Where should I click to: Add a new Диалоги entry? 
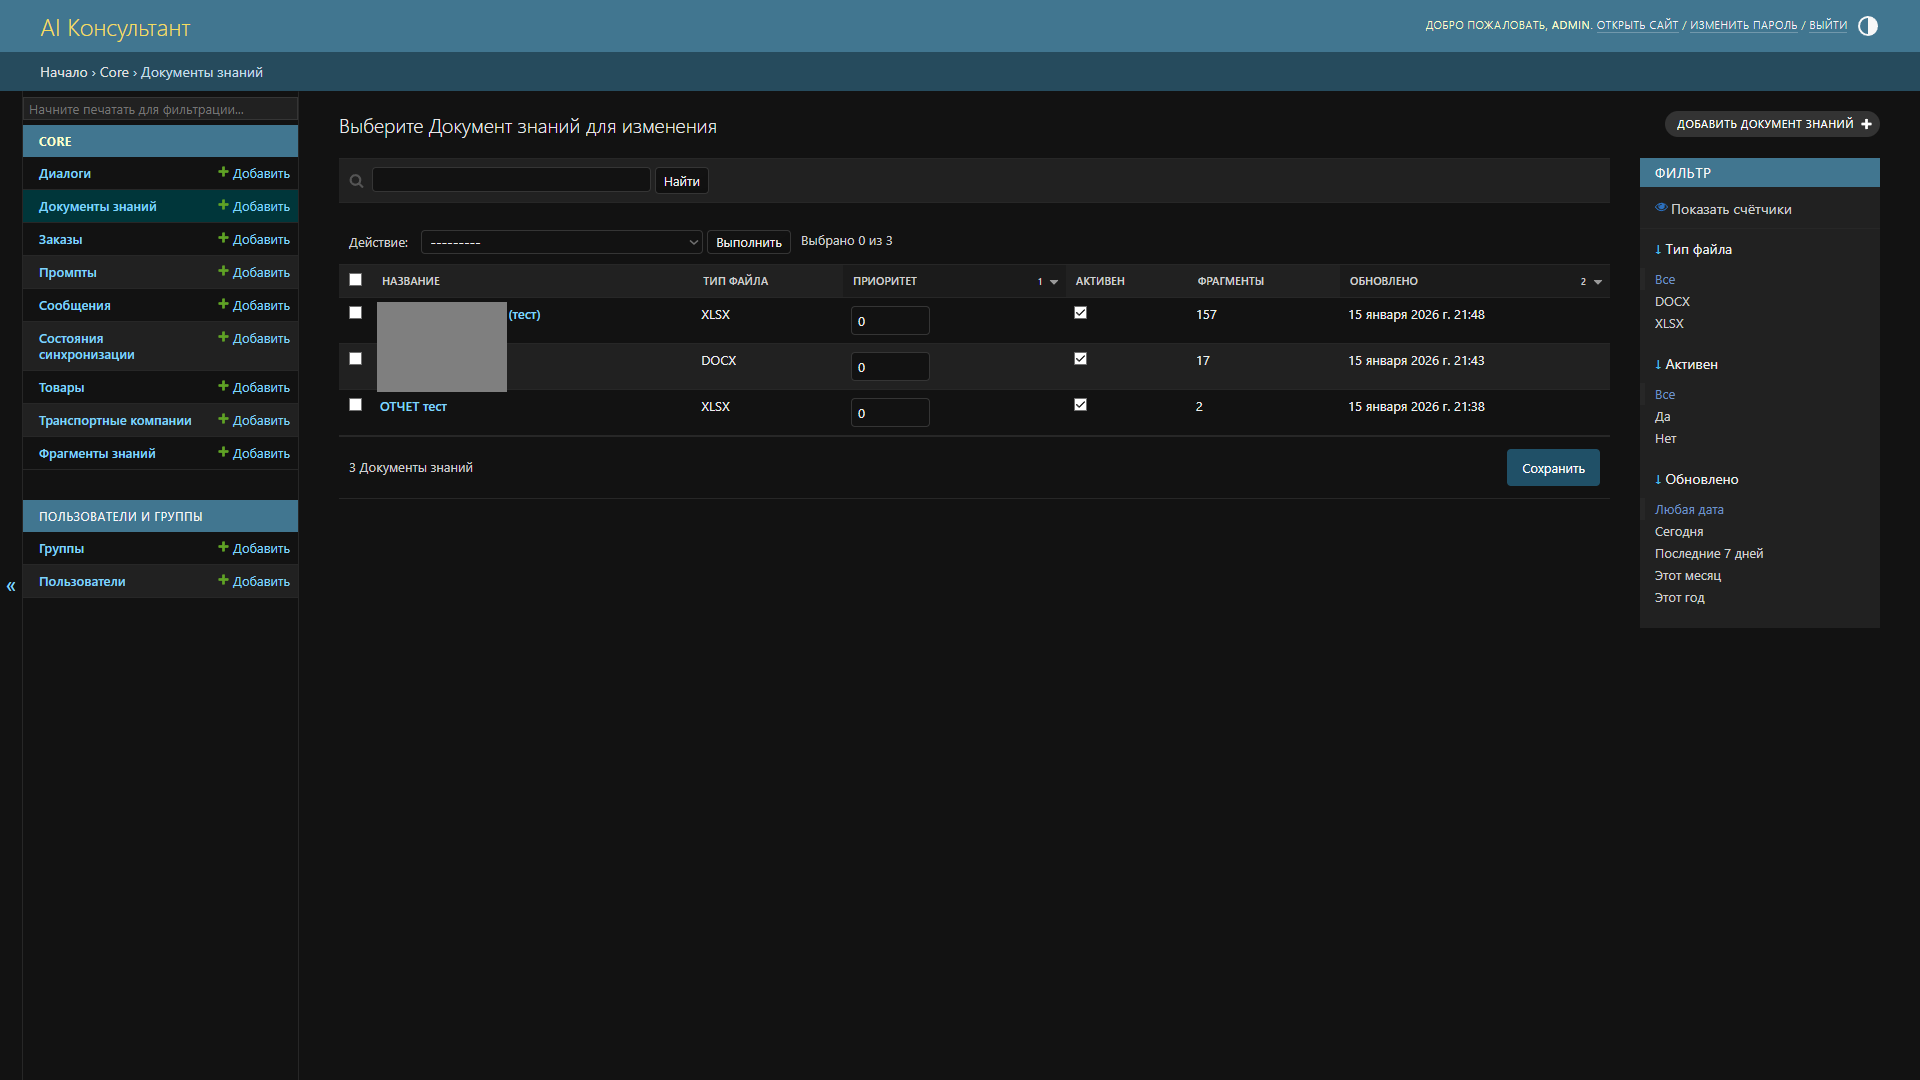coord(254,173)
